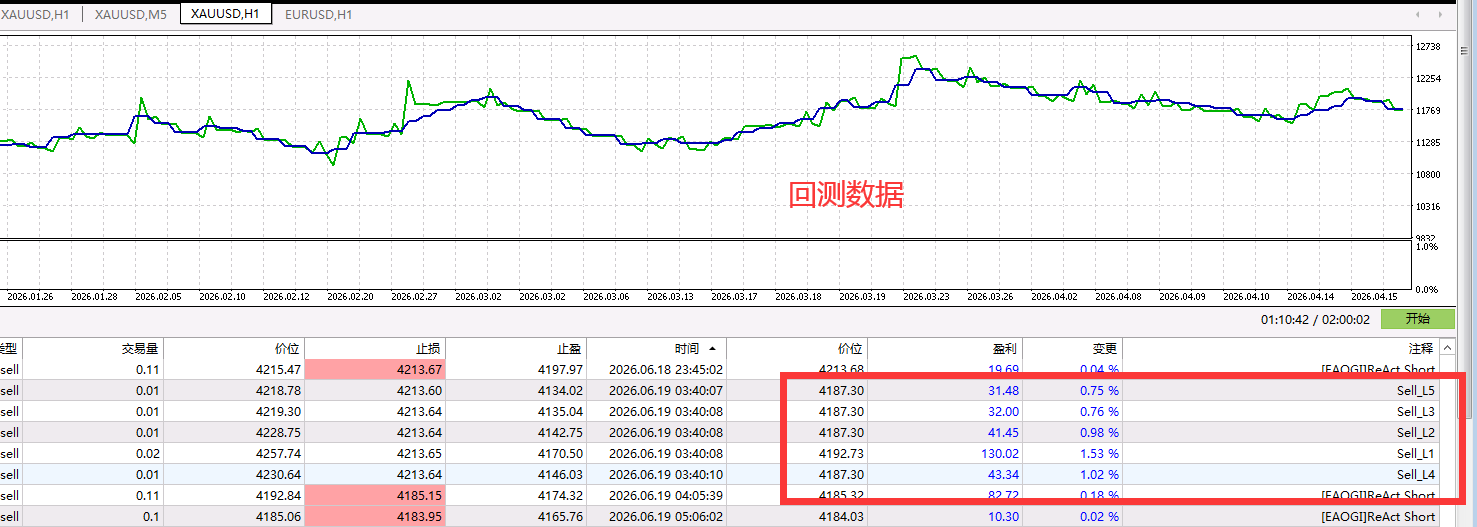This screenshot has height=527, width=1477.
Task: Click the 1.53 % change cell
Action: click(1099, 453)
